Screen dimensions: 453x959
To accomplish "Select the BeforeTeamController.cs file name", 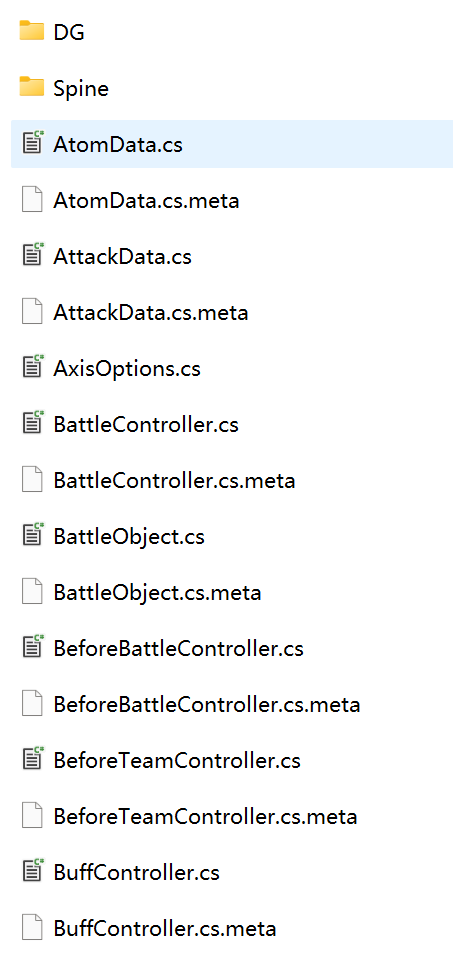I will coord(177,761).
